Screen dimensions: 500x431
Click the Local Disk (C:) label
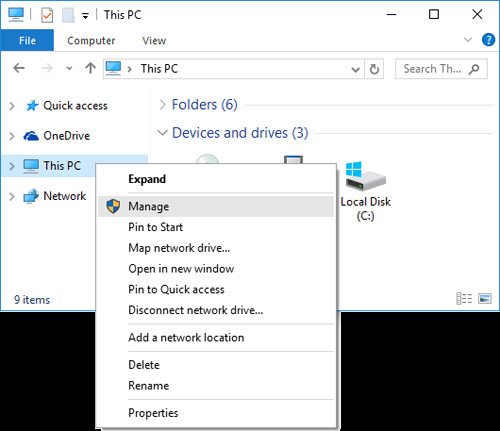click(x=366, y=209)
